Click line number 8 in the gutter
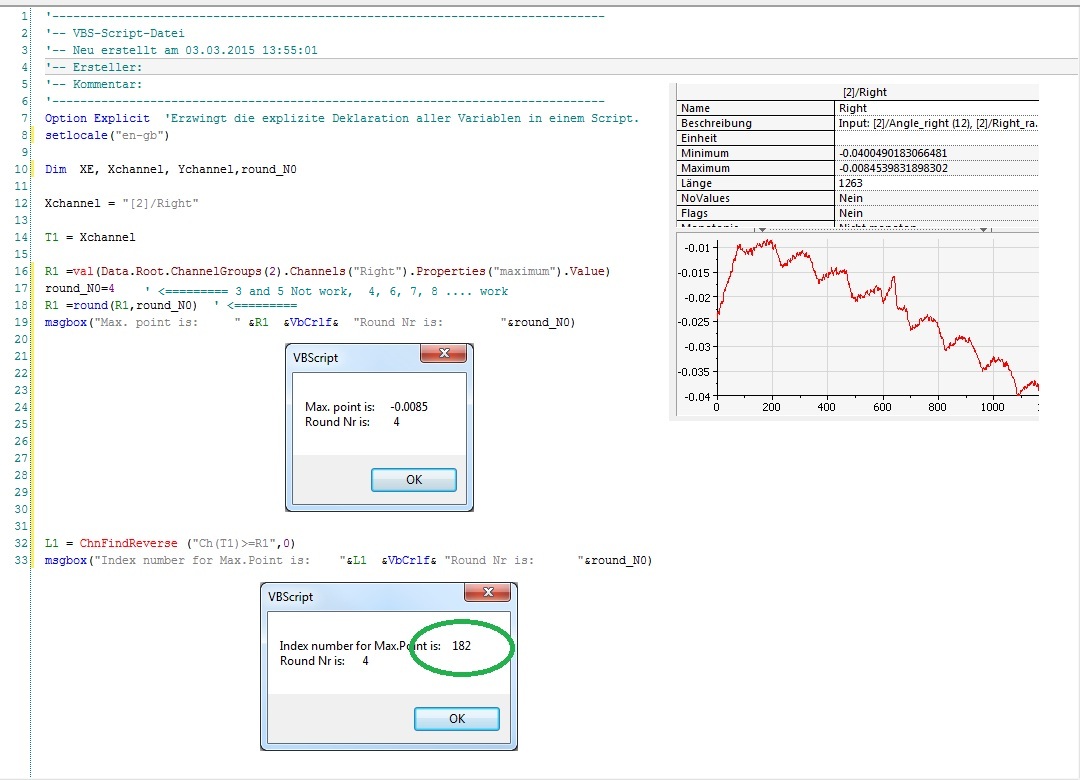1080x780 pixels. [x=24, y=135]
